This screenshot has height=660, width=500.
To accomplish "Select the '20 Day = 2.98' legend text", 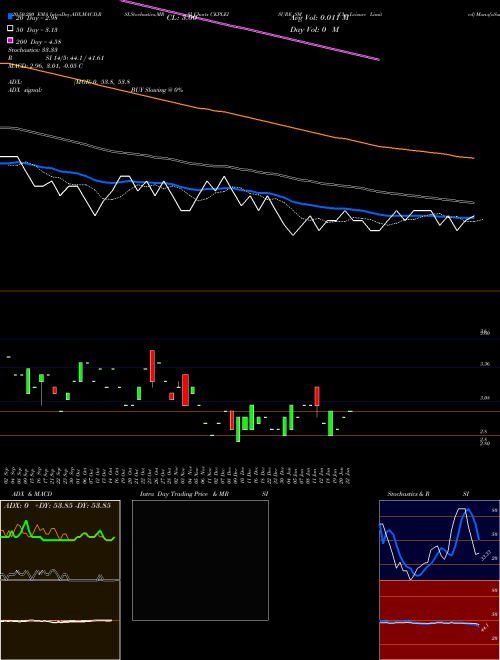I will (35, 18).
